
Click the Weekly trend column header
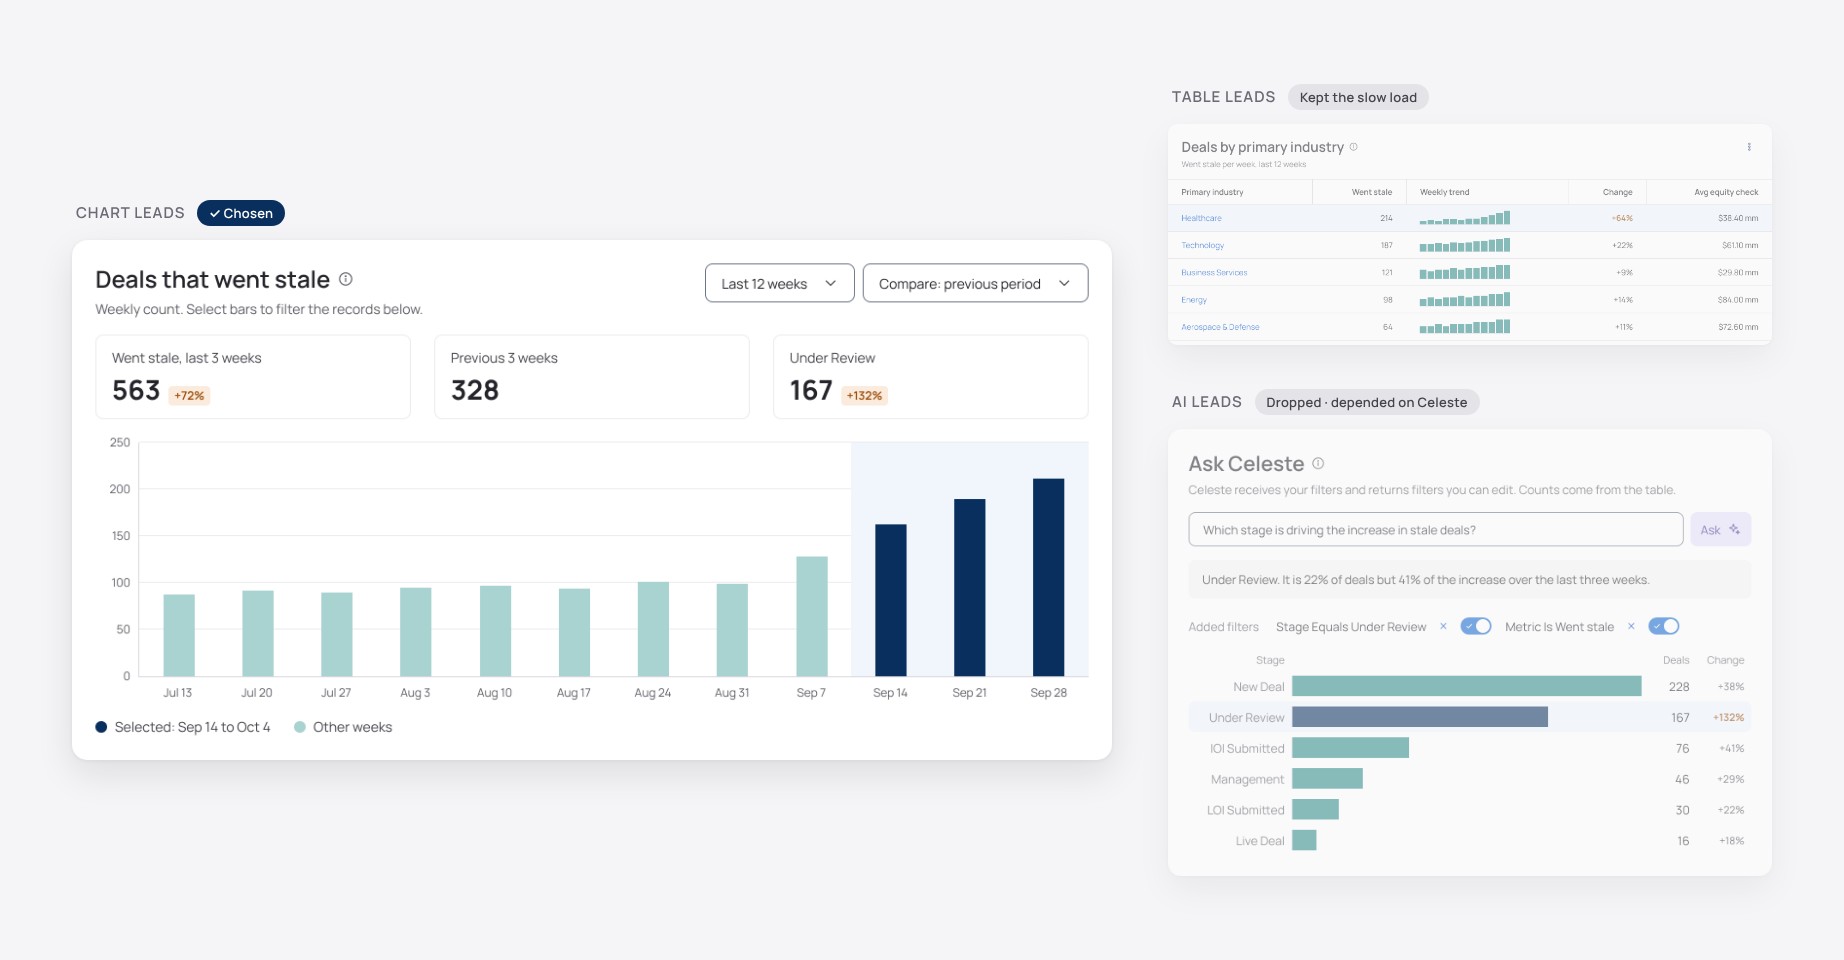click(x=1444, y=192)
